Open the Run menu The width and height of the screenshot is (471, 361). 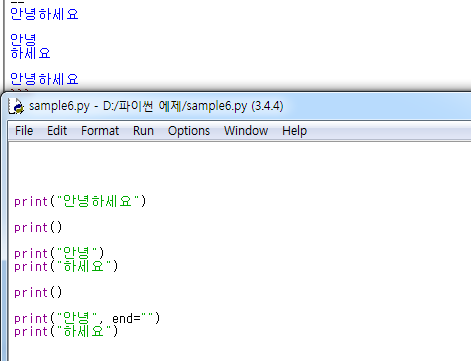(143, 131)
